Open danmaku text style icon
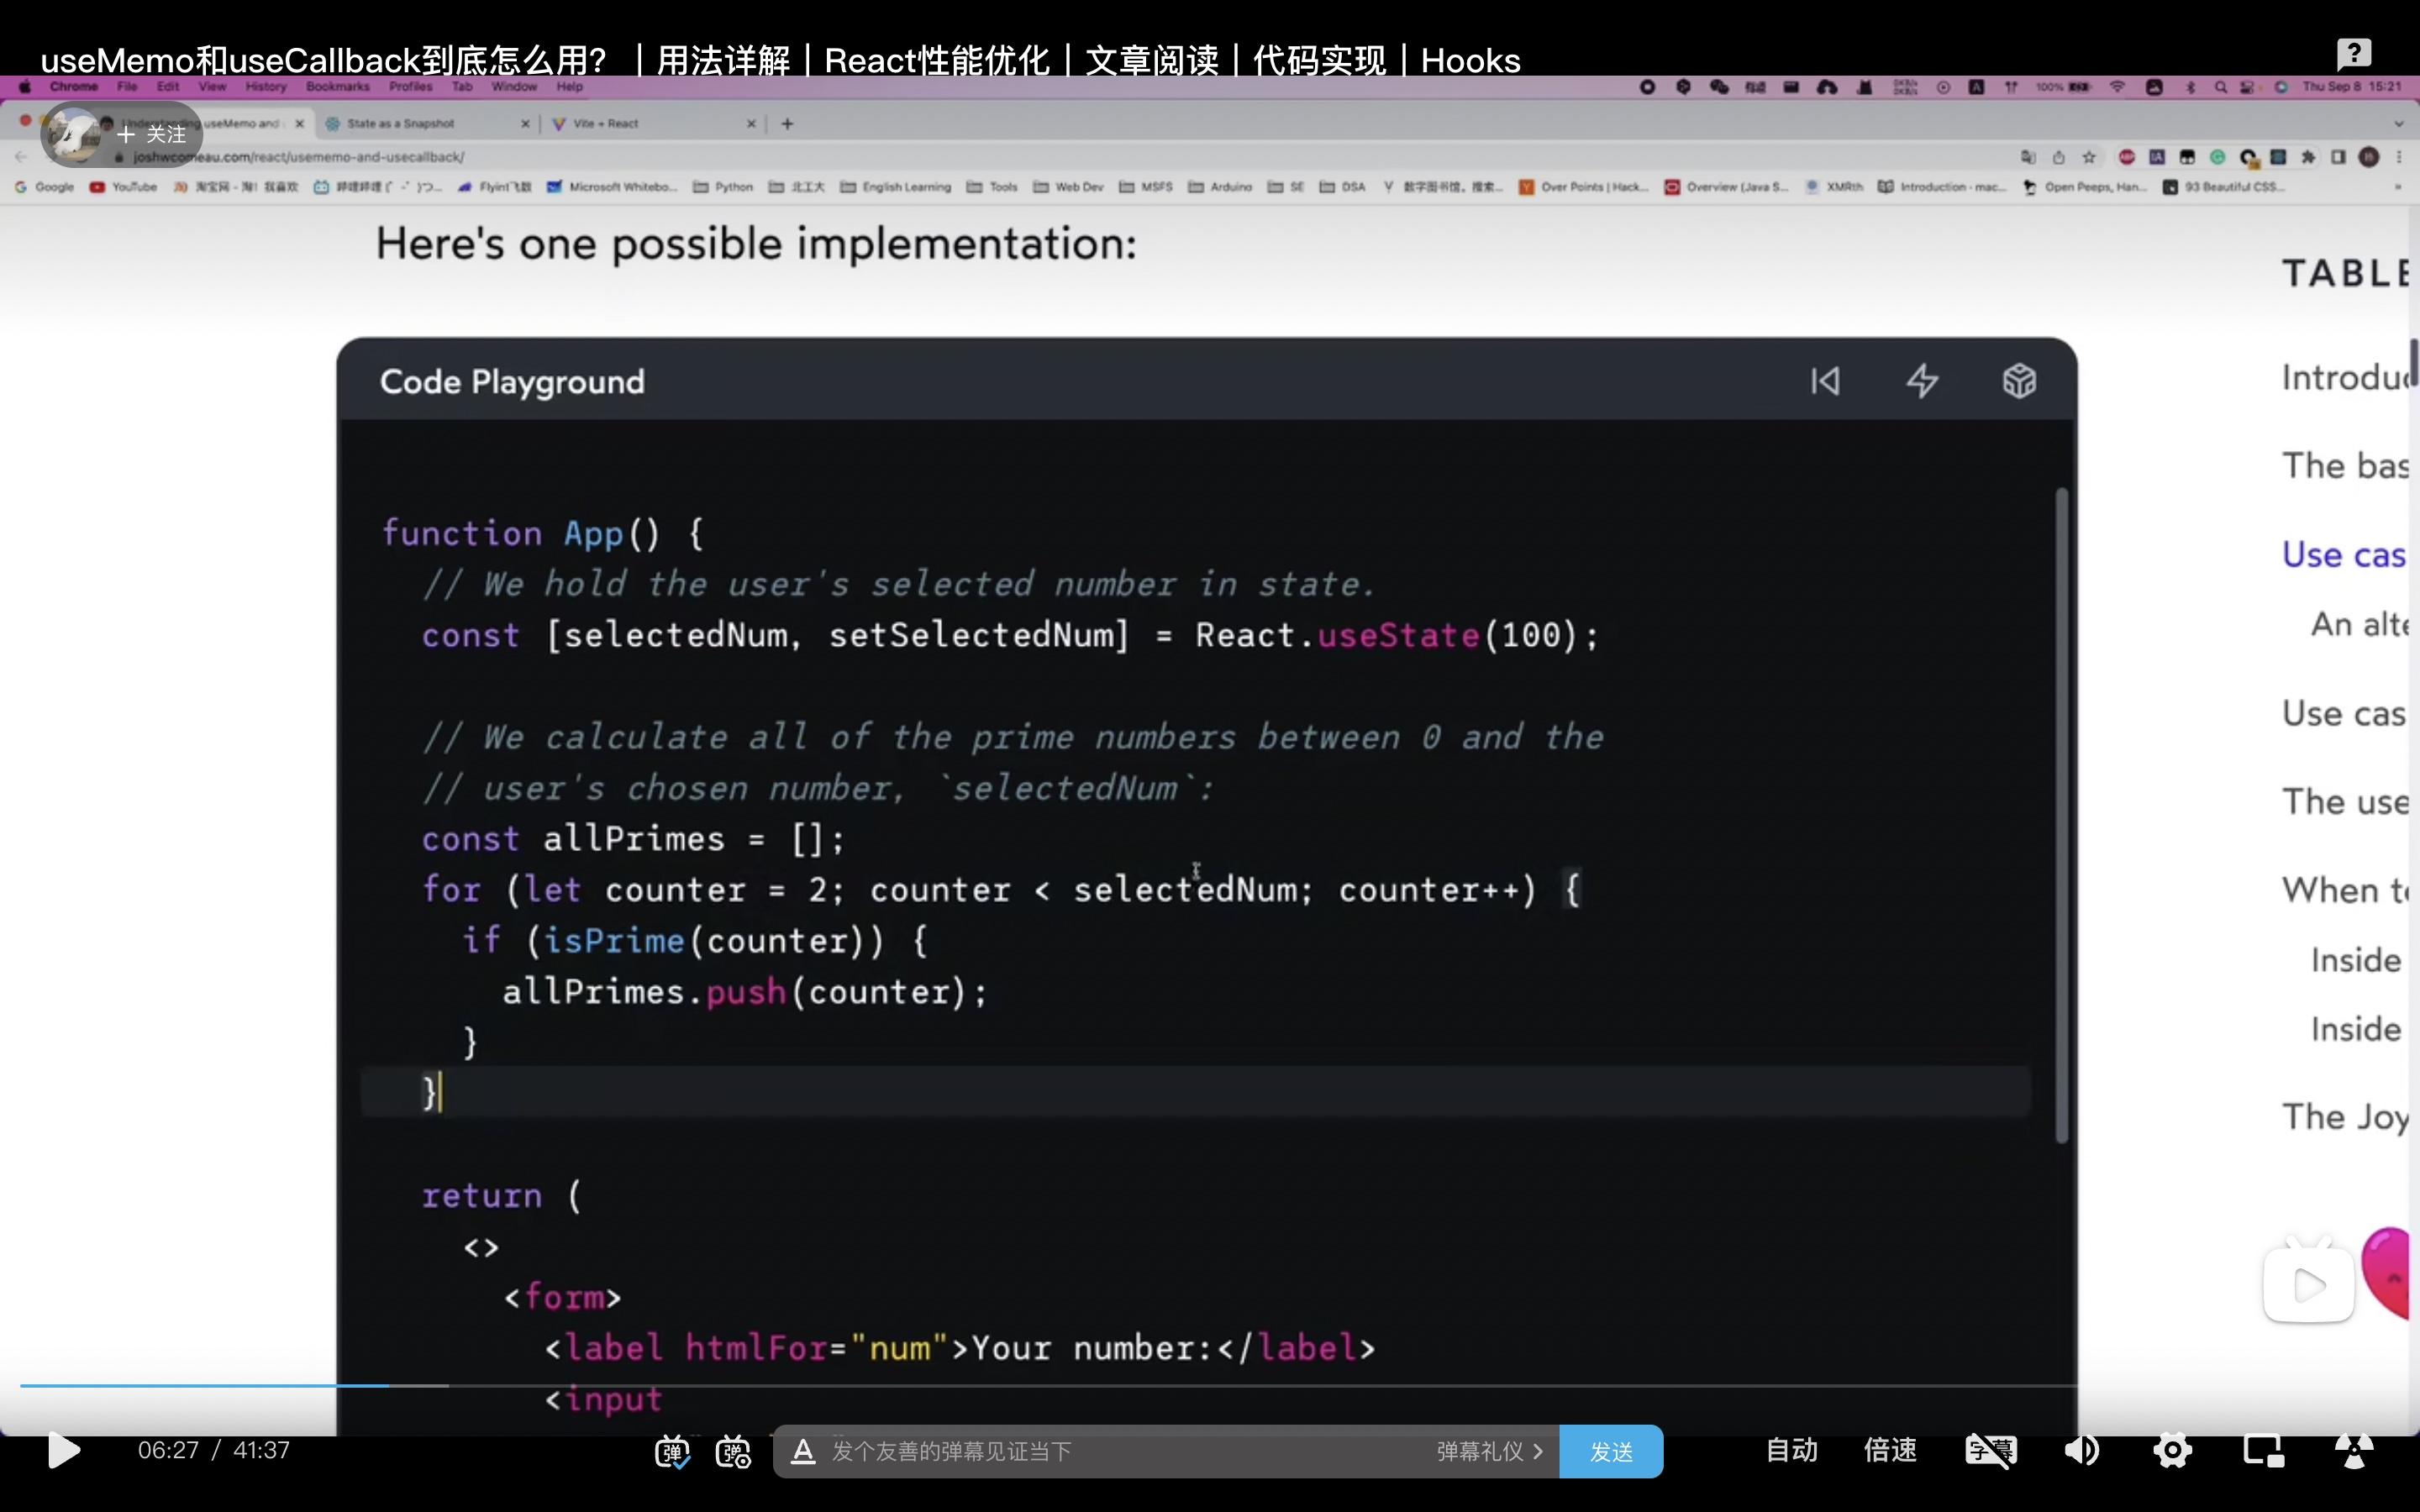 [x=803, y=1451]
